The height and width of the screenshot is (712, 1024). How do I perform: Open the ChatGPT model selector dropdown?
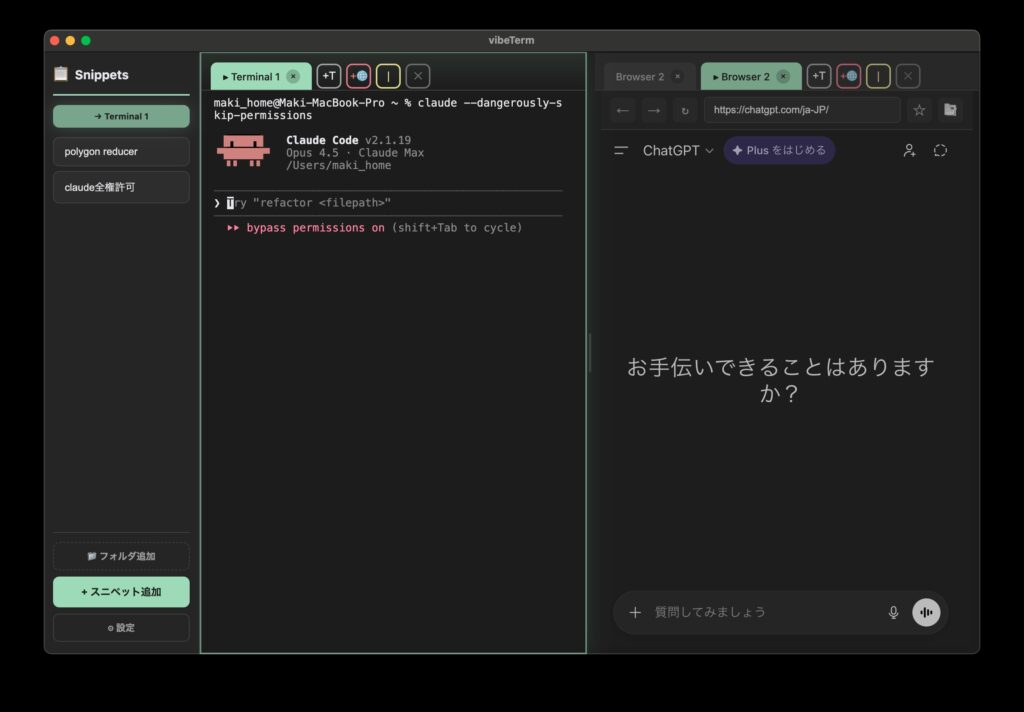(678, 150)
